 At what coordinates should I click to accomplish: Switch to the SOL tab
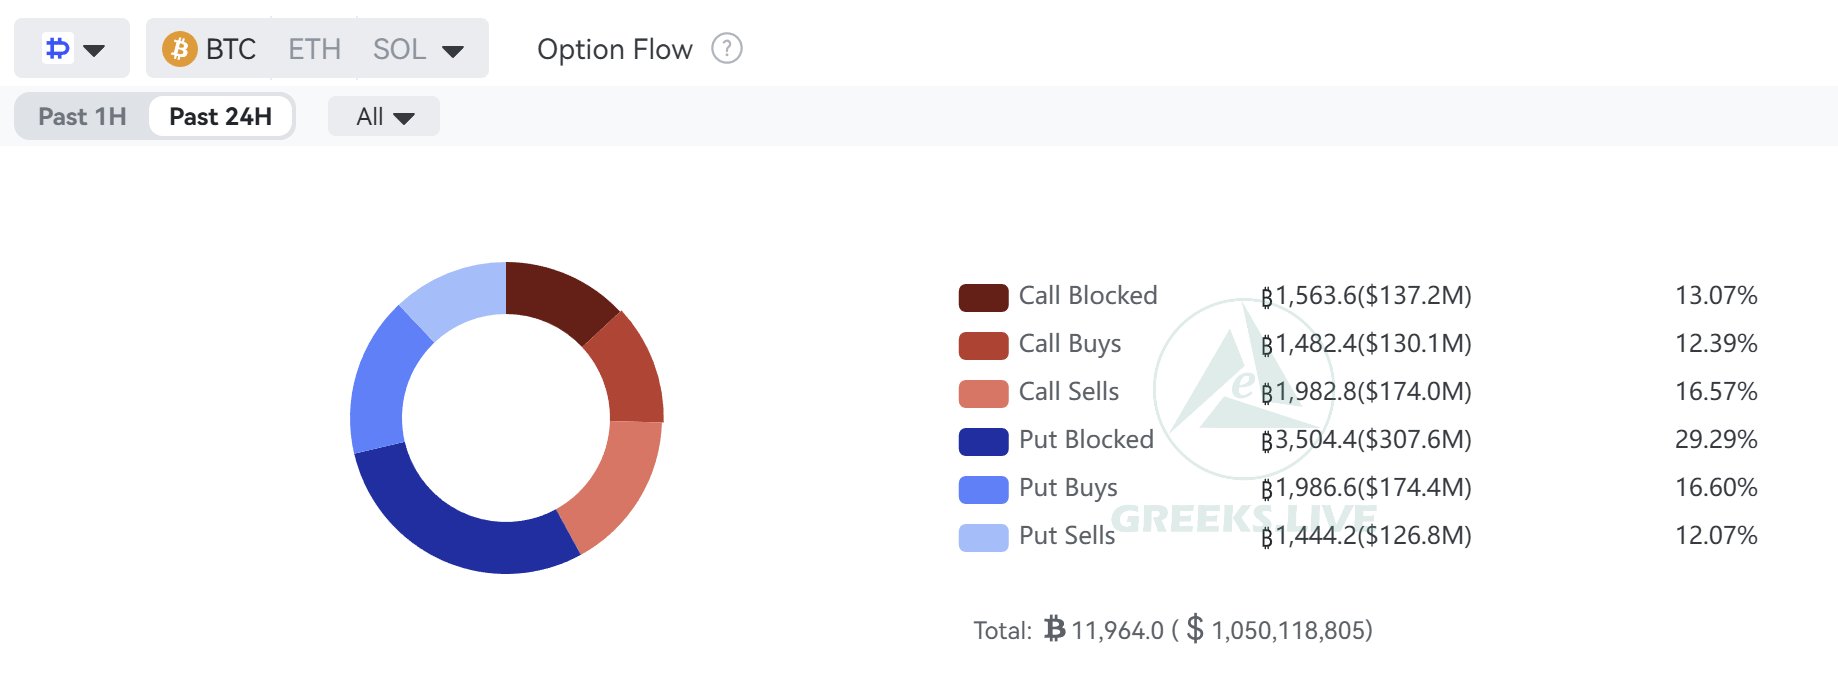399,49
